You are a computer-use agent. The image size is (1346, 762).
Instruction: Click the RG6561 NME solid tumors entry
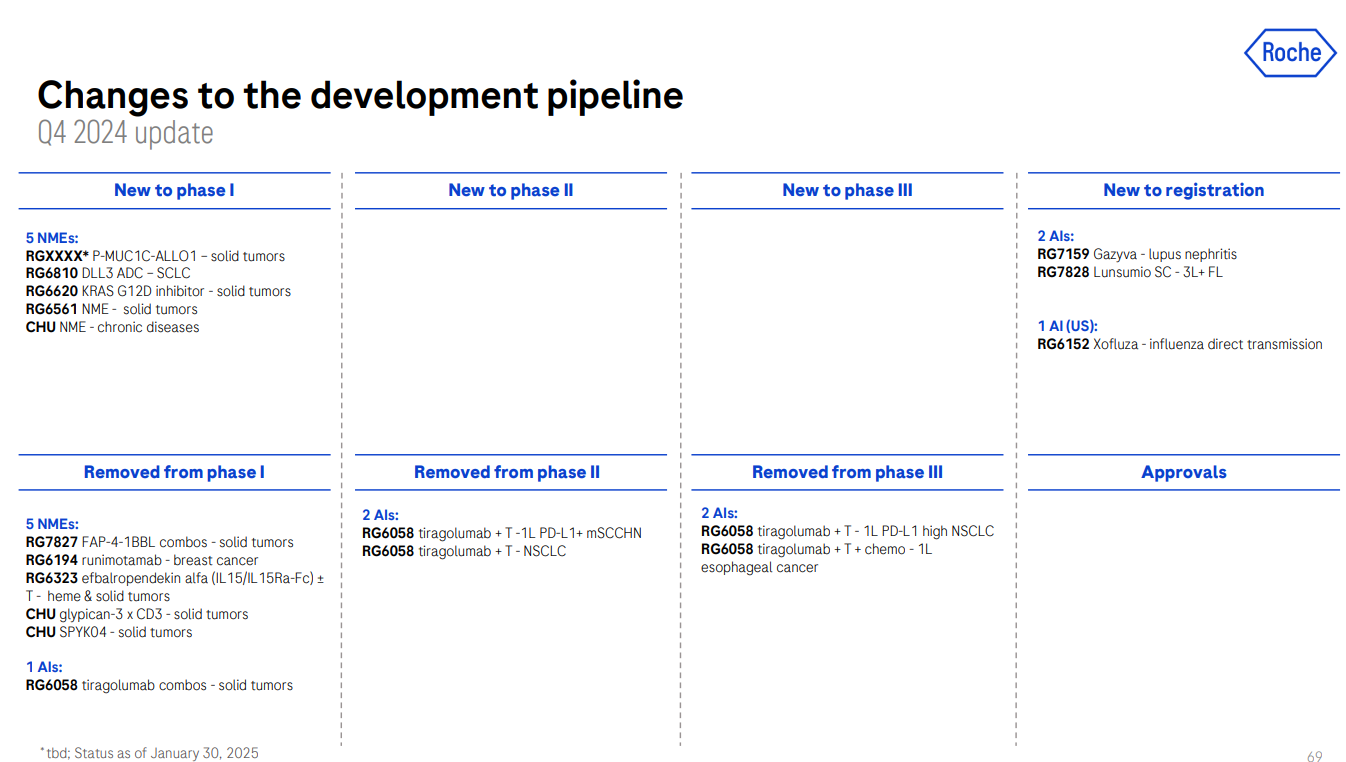(x=112, y=309)
